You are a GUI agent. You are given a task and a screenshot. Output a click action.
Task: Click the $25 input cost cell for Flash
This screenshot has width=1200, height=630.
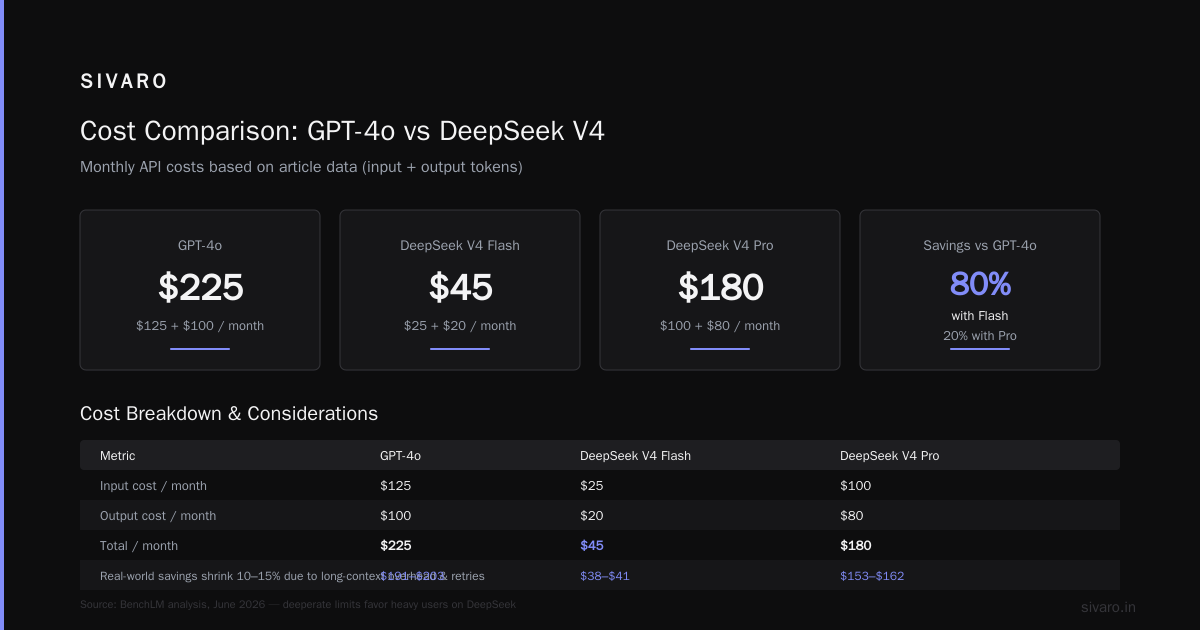point(592,485)
